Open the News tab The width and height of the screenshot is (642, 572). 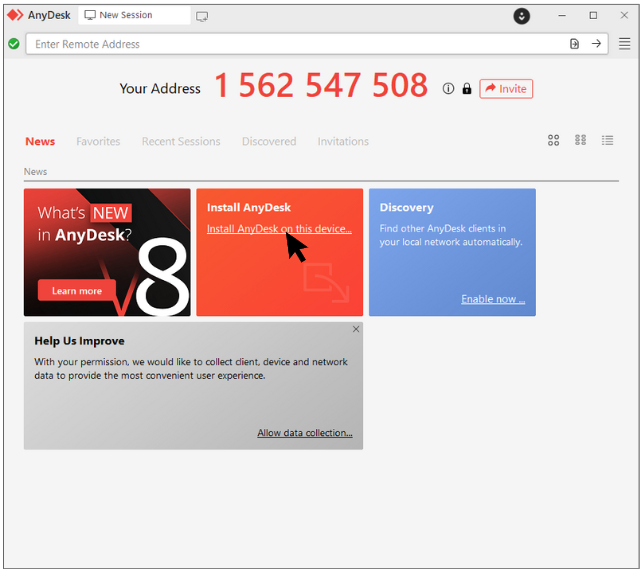point(40,141)
